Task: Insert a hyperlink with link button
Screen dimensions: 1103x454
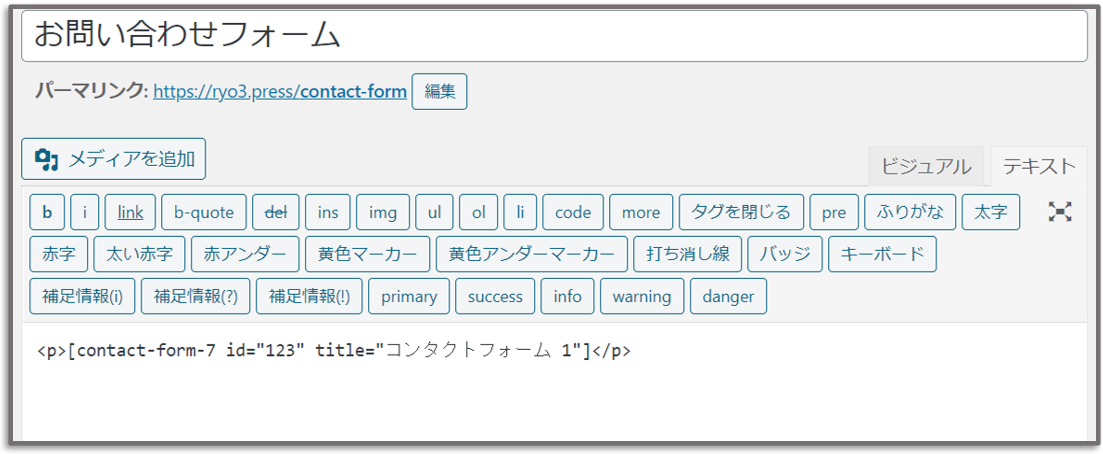Action: 130,212
